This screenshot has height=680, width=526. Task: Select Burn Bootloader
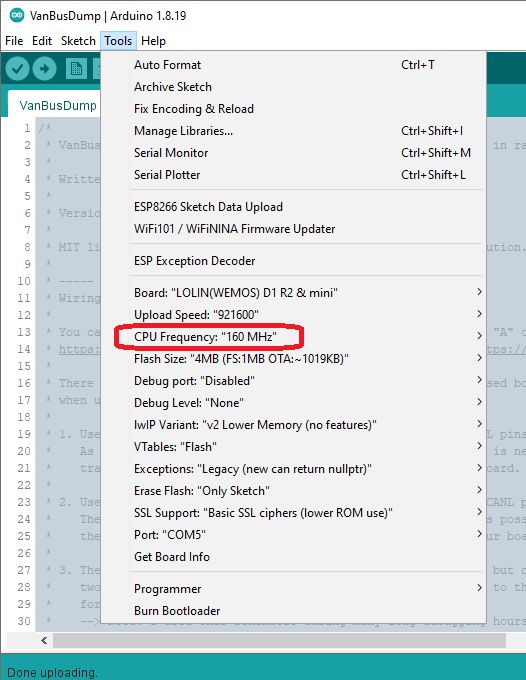pyautogui.click(x=293, y=611)
